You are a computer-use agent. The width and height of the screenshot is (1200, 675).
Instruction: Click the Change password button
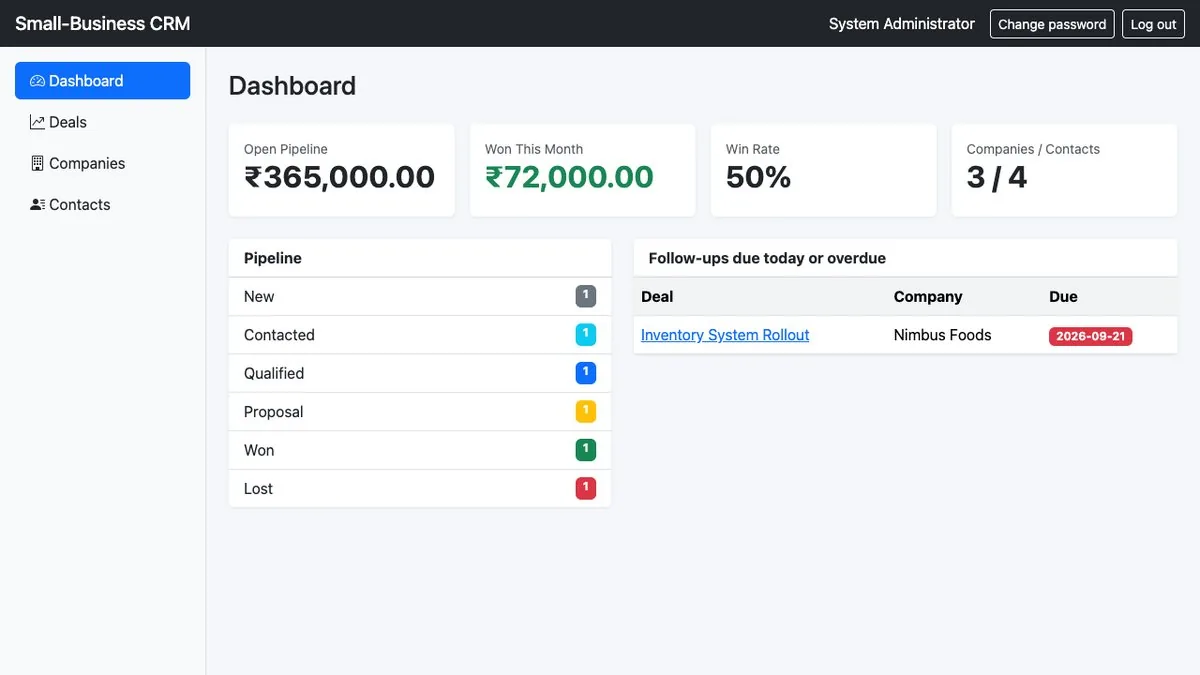click(1052, 24)
